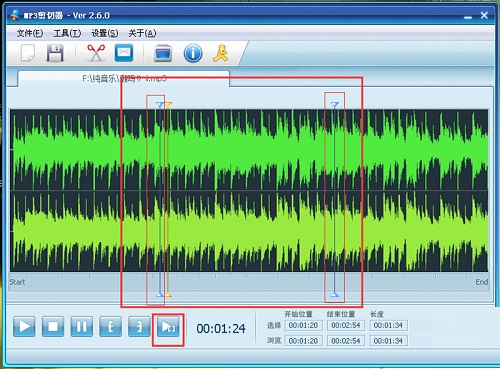Pause playback with the Pause button

[x=82, y=326]
